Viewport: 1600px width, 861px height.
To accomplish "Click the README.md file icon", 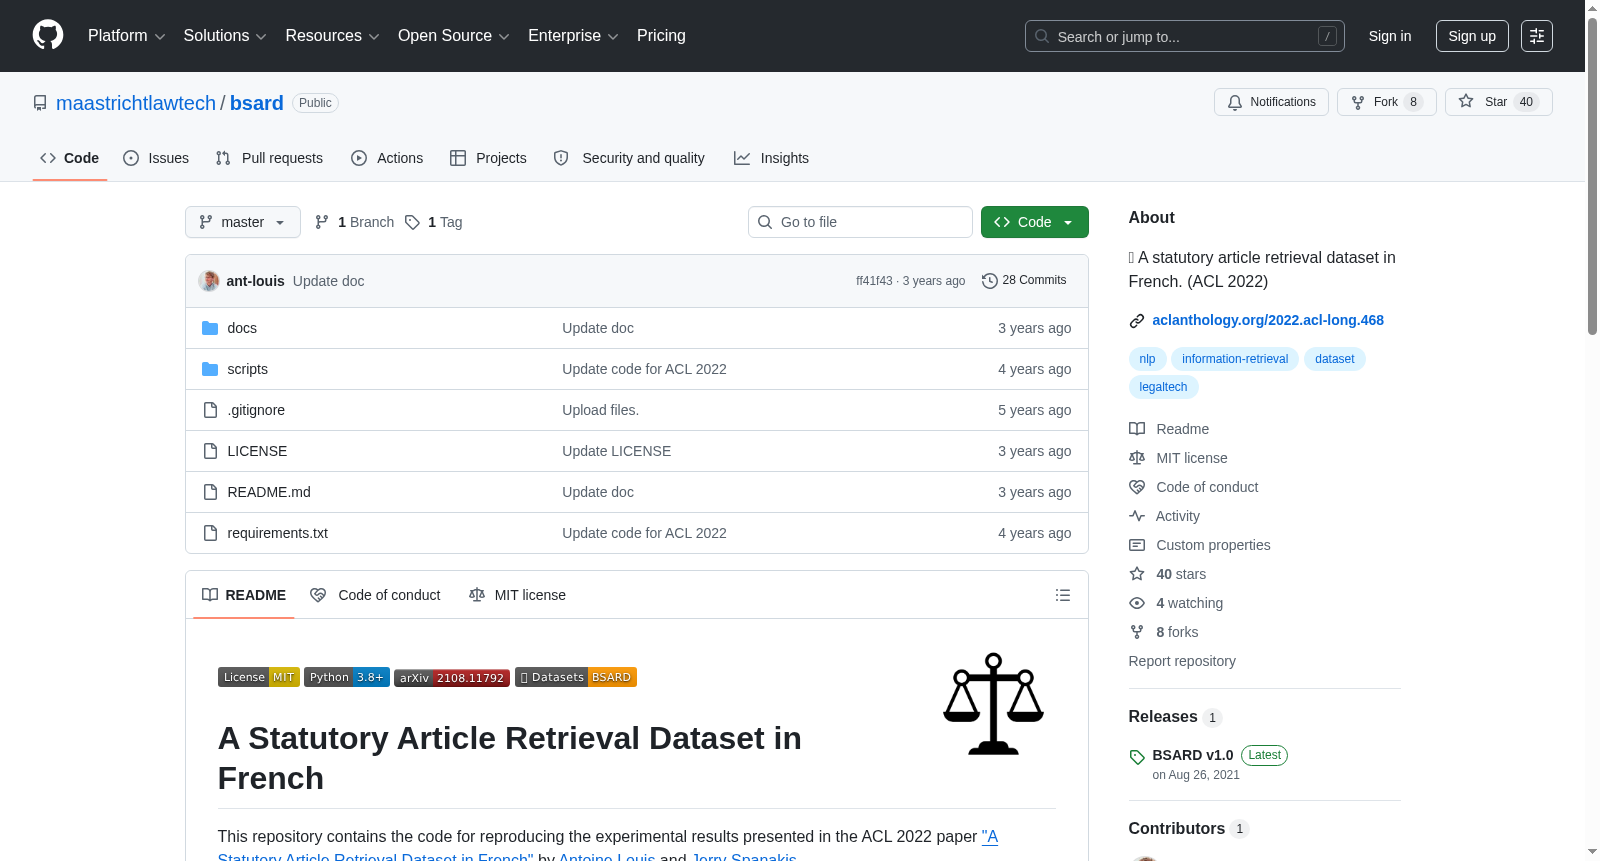I will (x=210, y=492).
